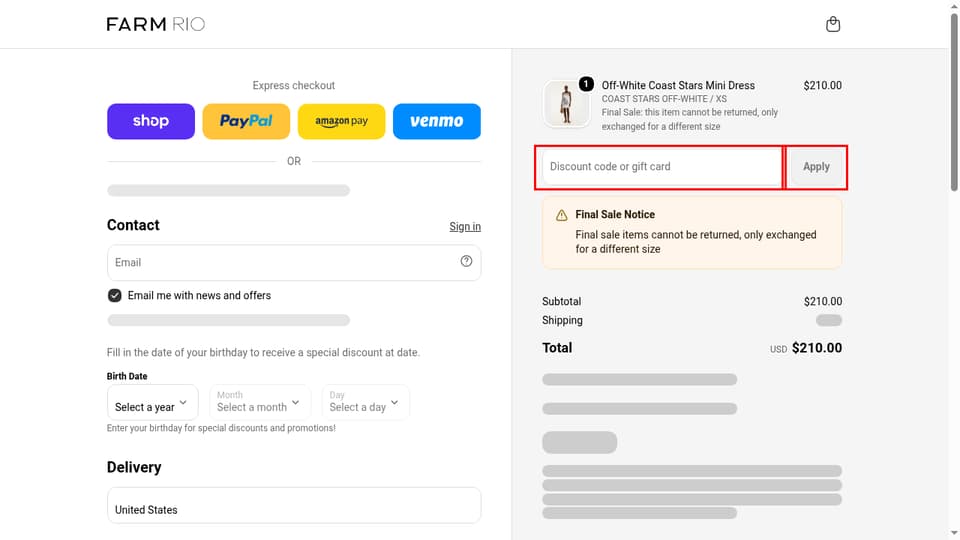
Task: Click the Express checkout label
Action: (x=294, y=86)
